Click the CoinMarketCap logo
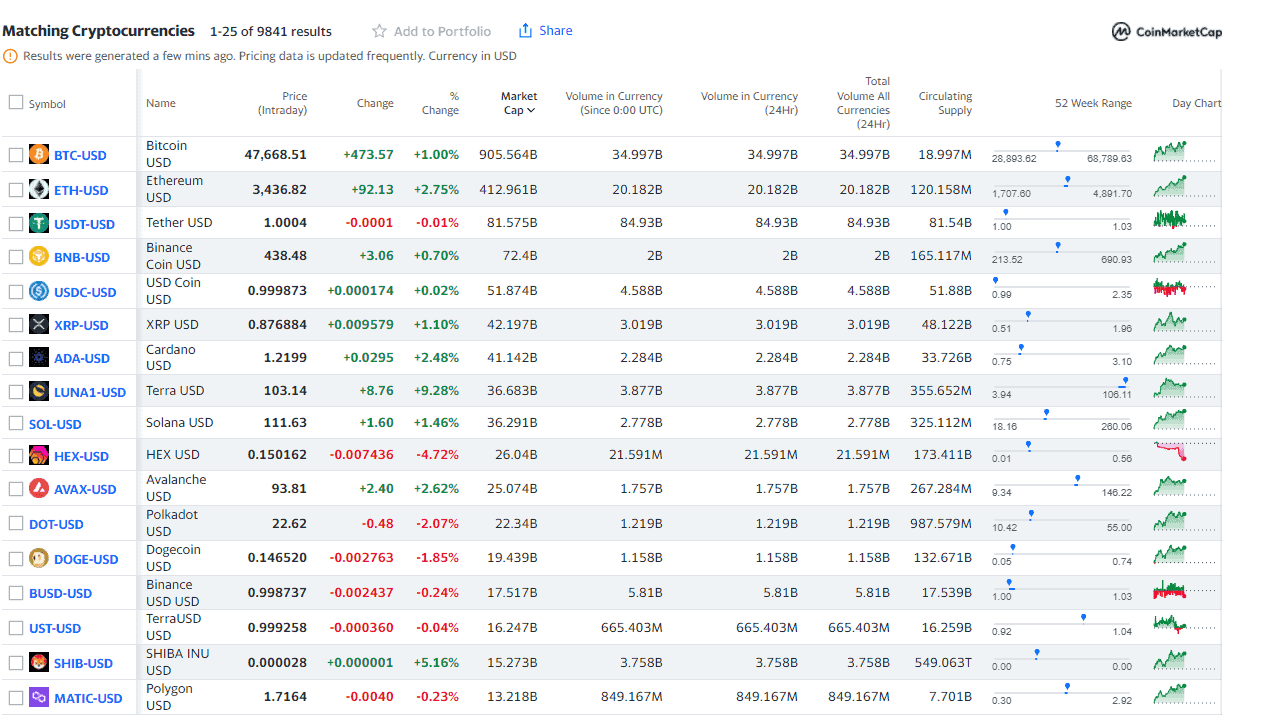 (x=1167, y=32)
